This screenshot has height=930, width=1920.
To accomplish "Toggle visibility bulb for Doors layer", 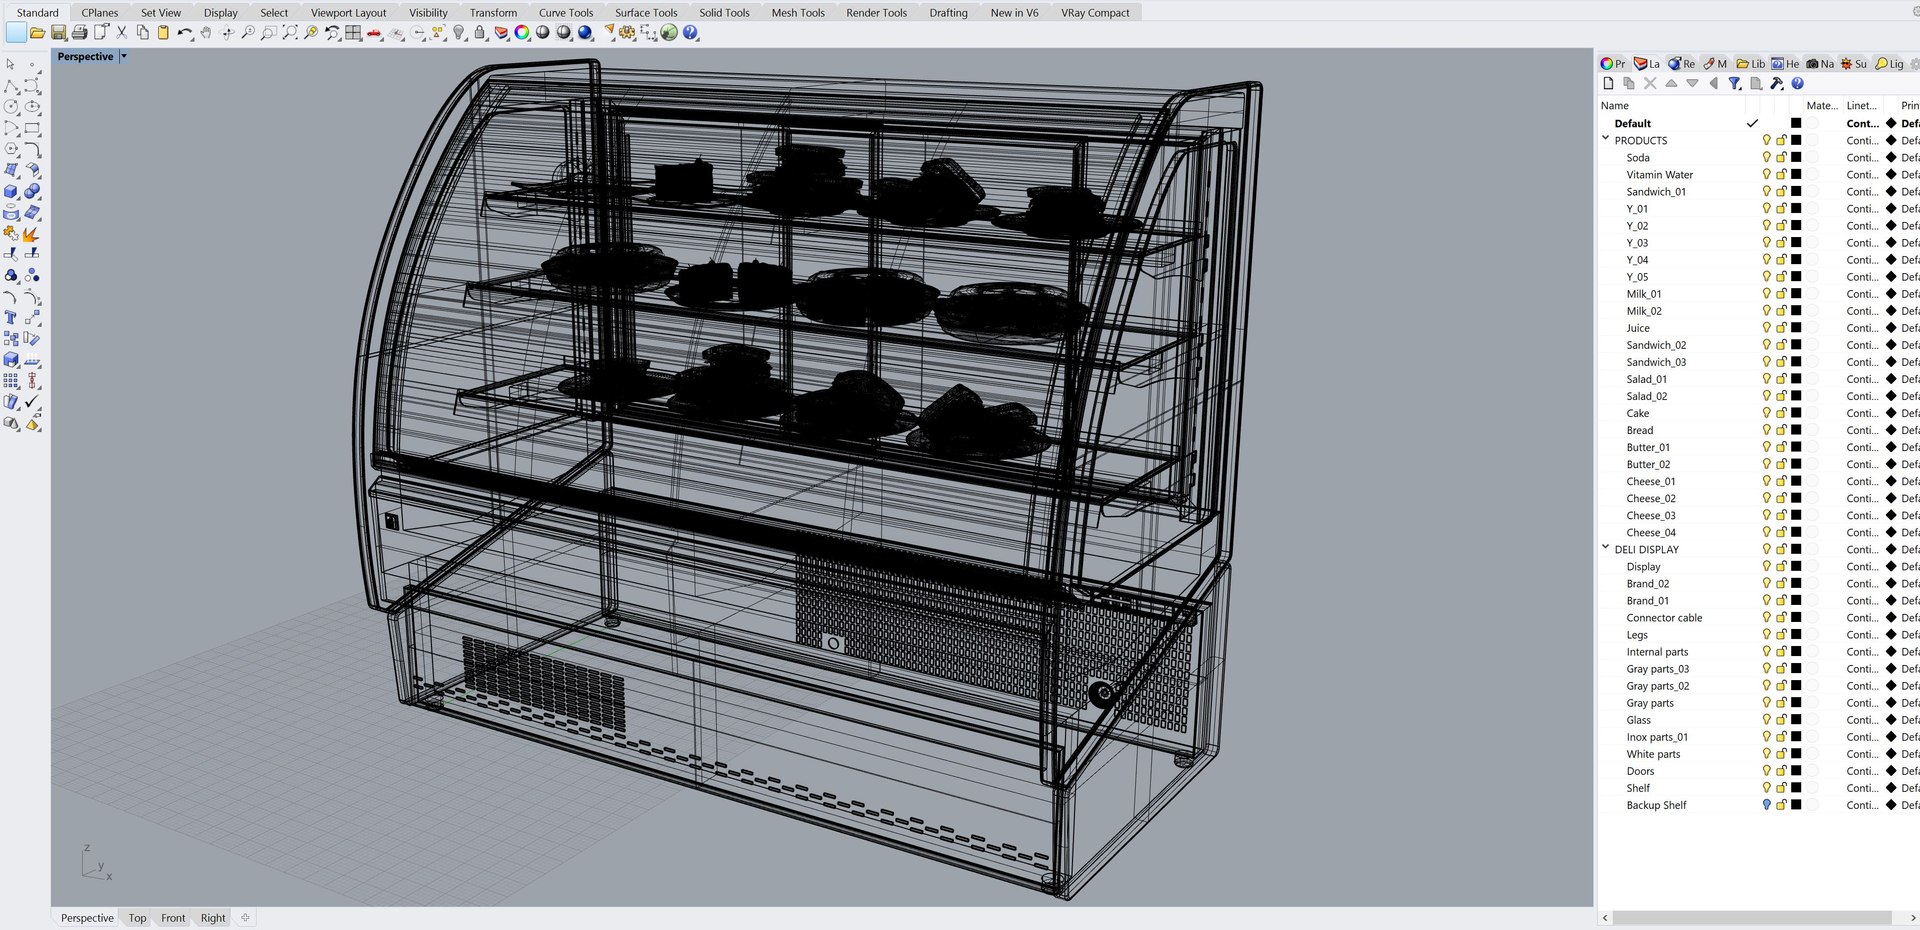I will 1767,771.
